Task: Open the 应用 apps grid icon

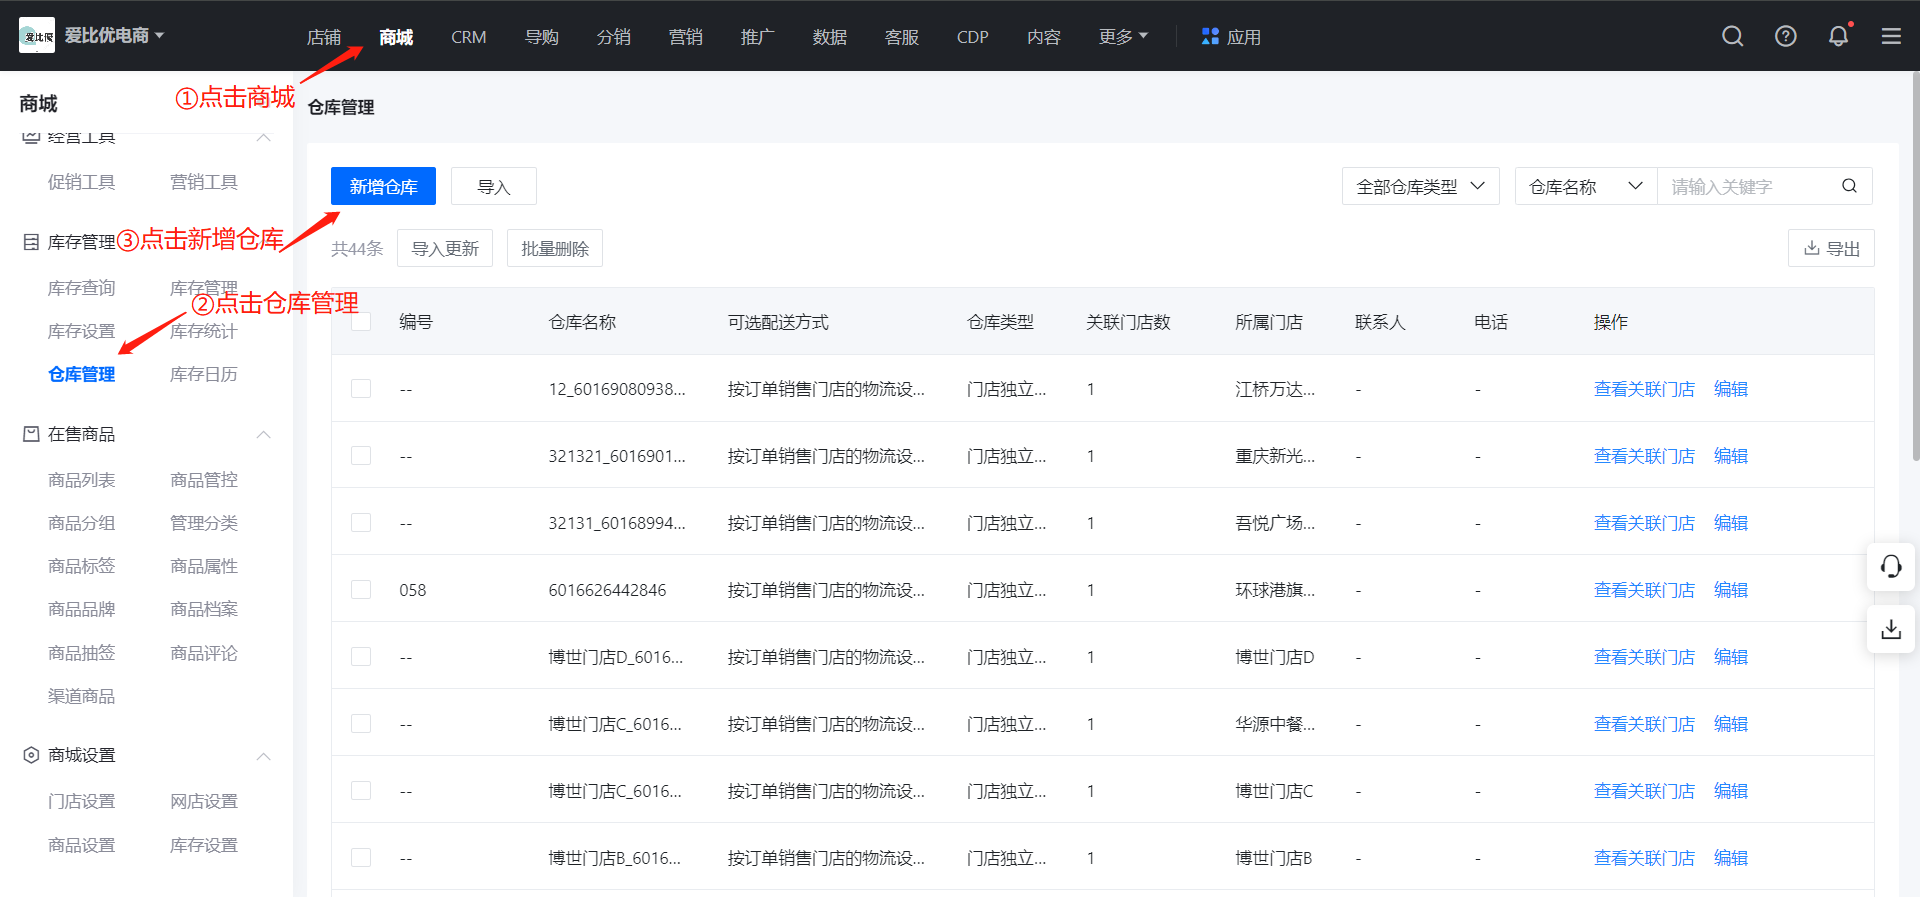Action: pos(1210,36)
